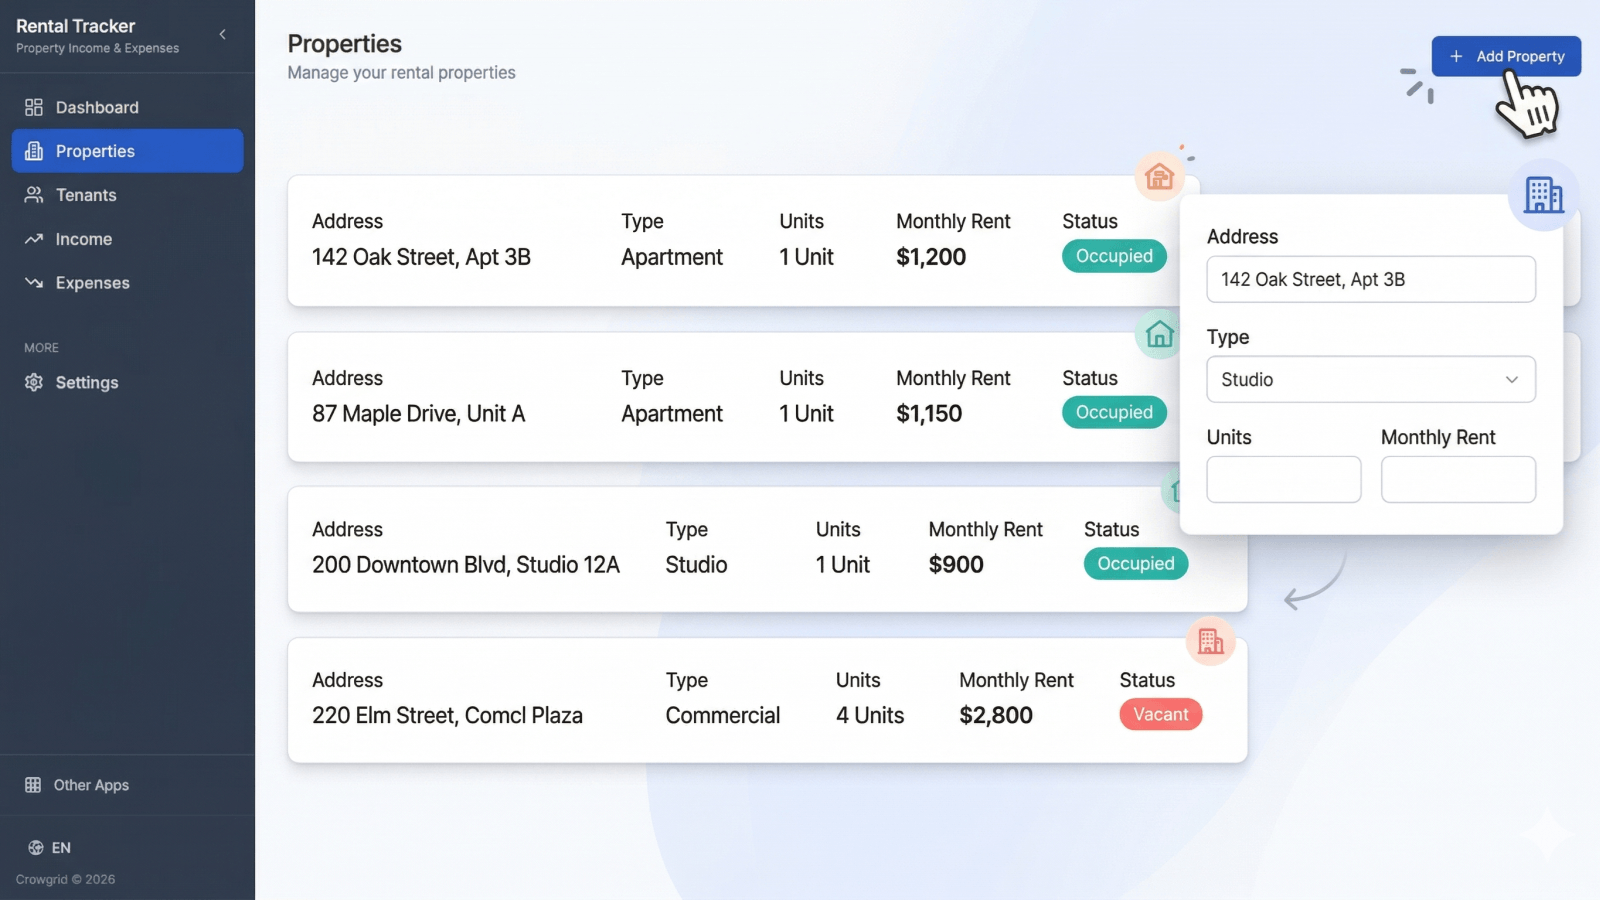Navigate to the Expenses page
The height and width of the screenshot is (900, 1600).
pyautogui.click(x=127, y=283)
